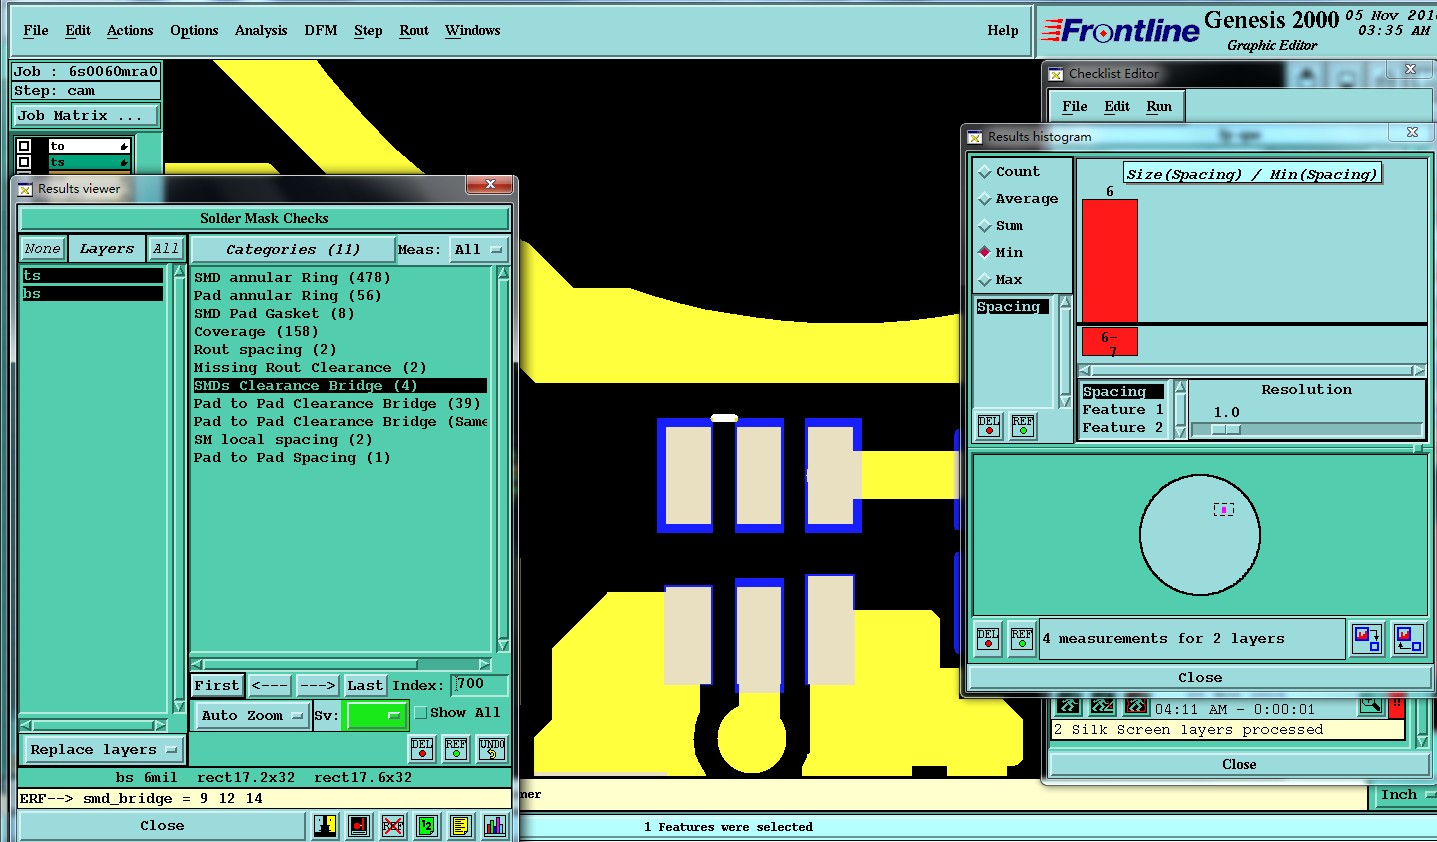Click third running-man icon in Checklist Editor

(1136, 707)
